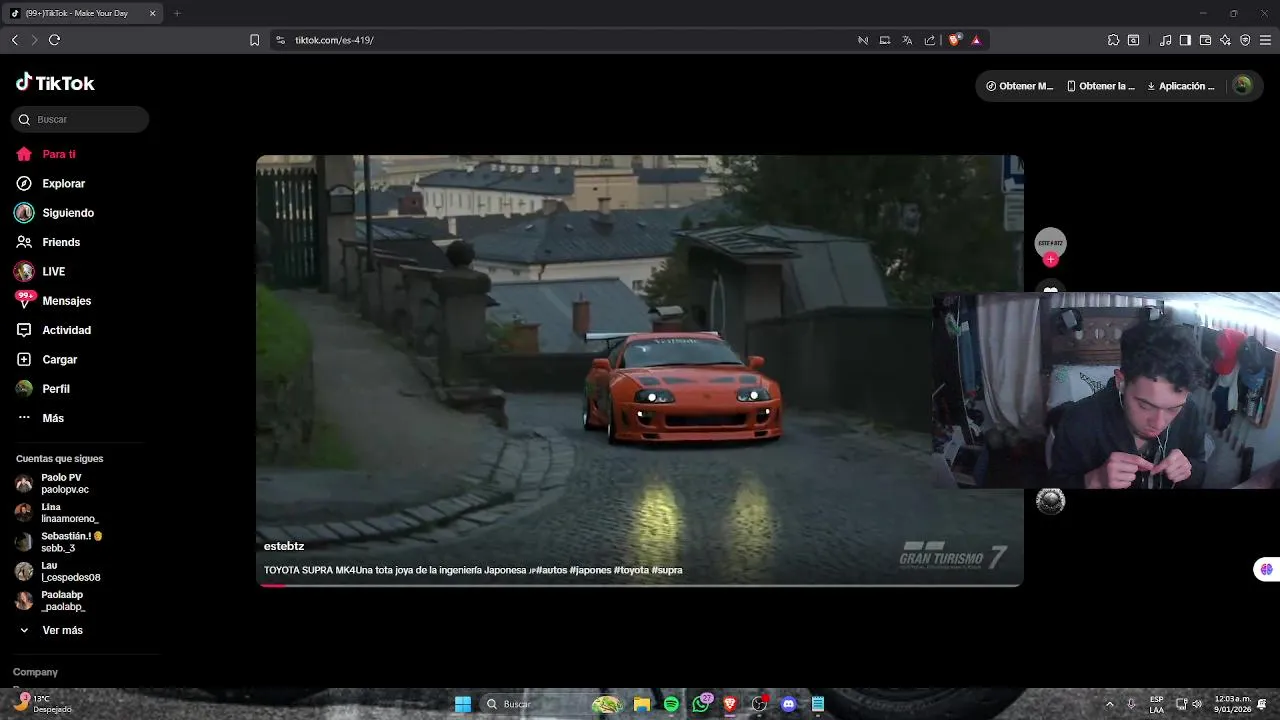
Task: Open Windows Start menu
Action: pyautogui.click(x=463, y=704)
